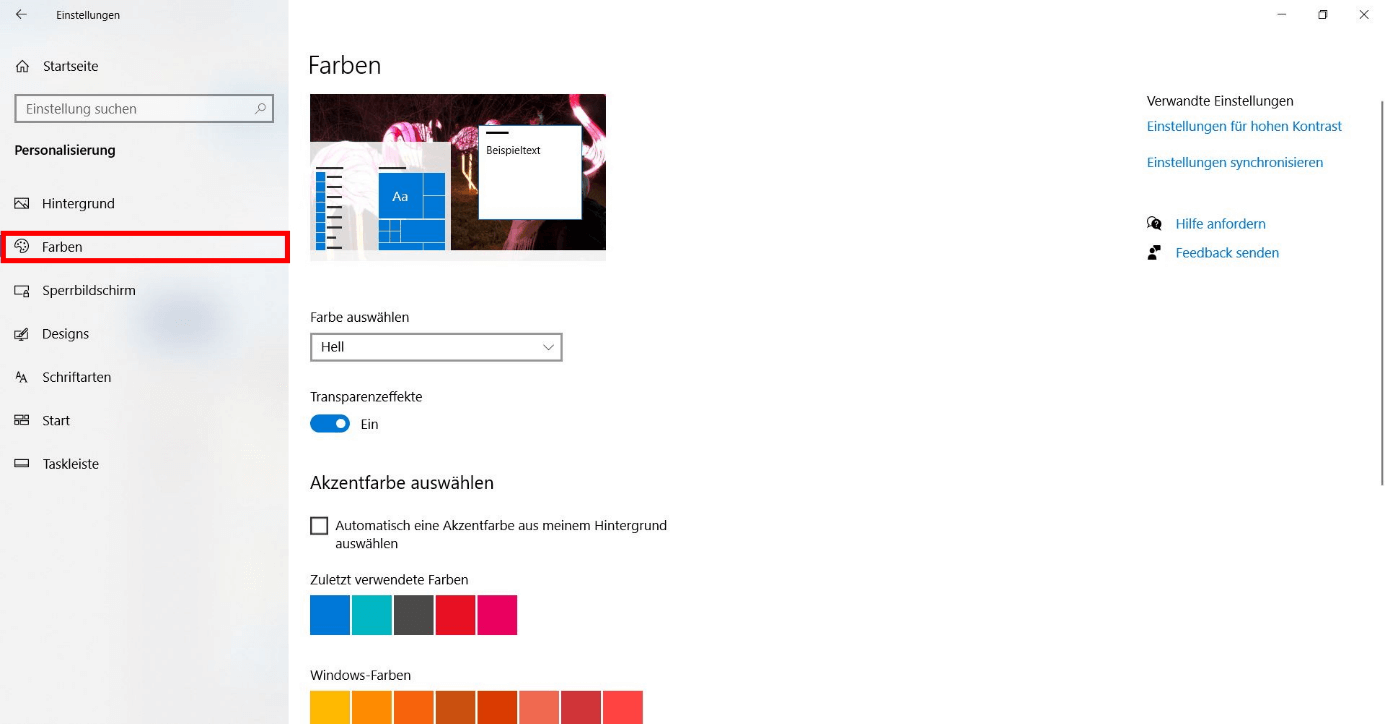Click the Zuletzt verwendete Farben label
1385x724 pixels.
click(x=389, y=580)
